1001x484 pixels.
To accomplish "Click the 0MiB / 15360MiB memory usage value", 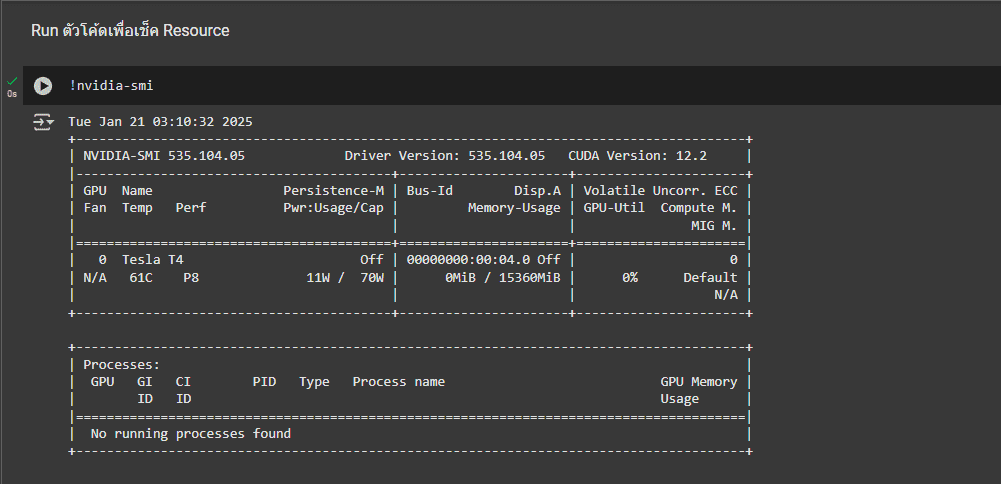I will coord(503,277).
